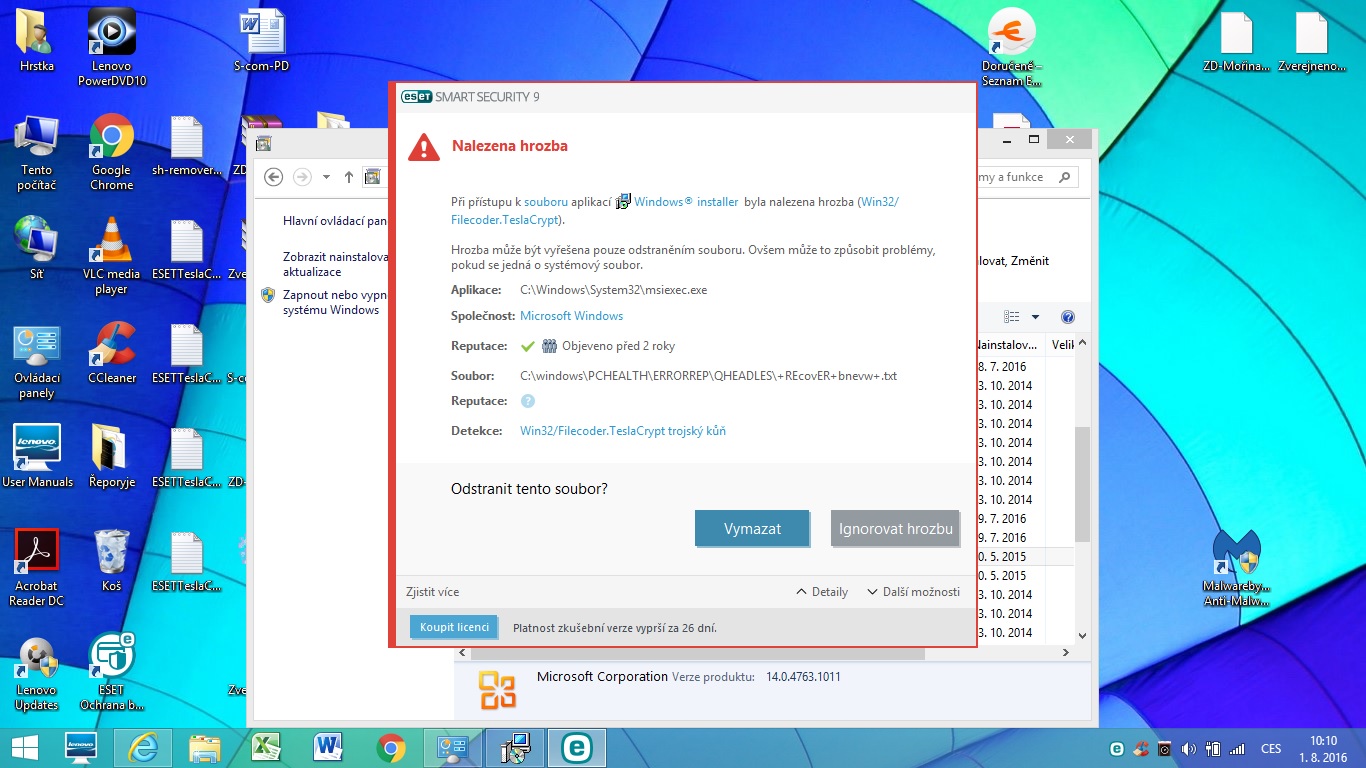1366x768 pixels.
Task: Click the blue help icon in Control Panel
Action: (x=1067, y=317)
